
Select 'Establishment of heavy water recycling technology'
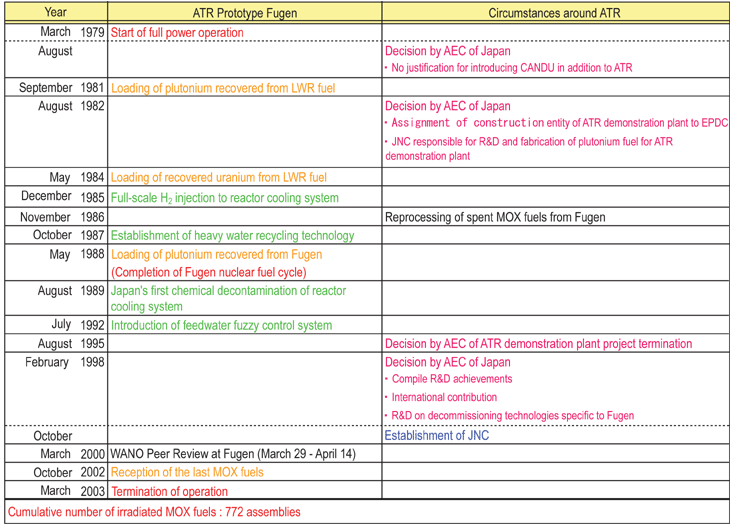point(232,236)
